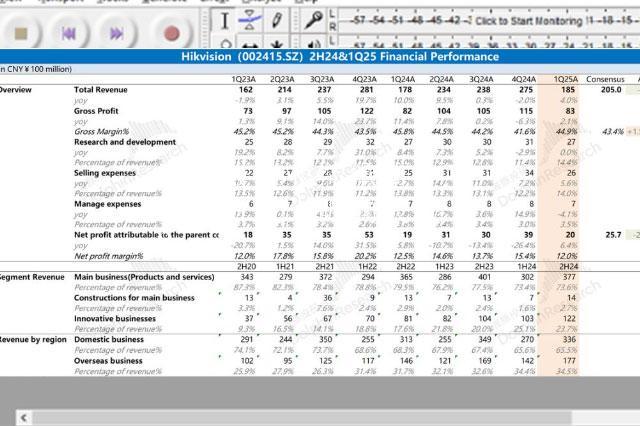
Task: Click 'Constructions for main business' label
Action: click(x=134, y=298)
